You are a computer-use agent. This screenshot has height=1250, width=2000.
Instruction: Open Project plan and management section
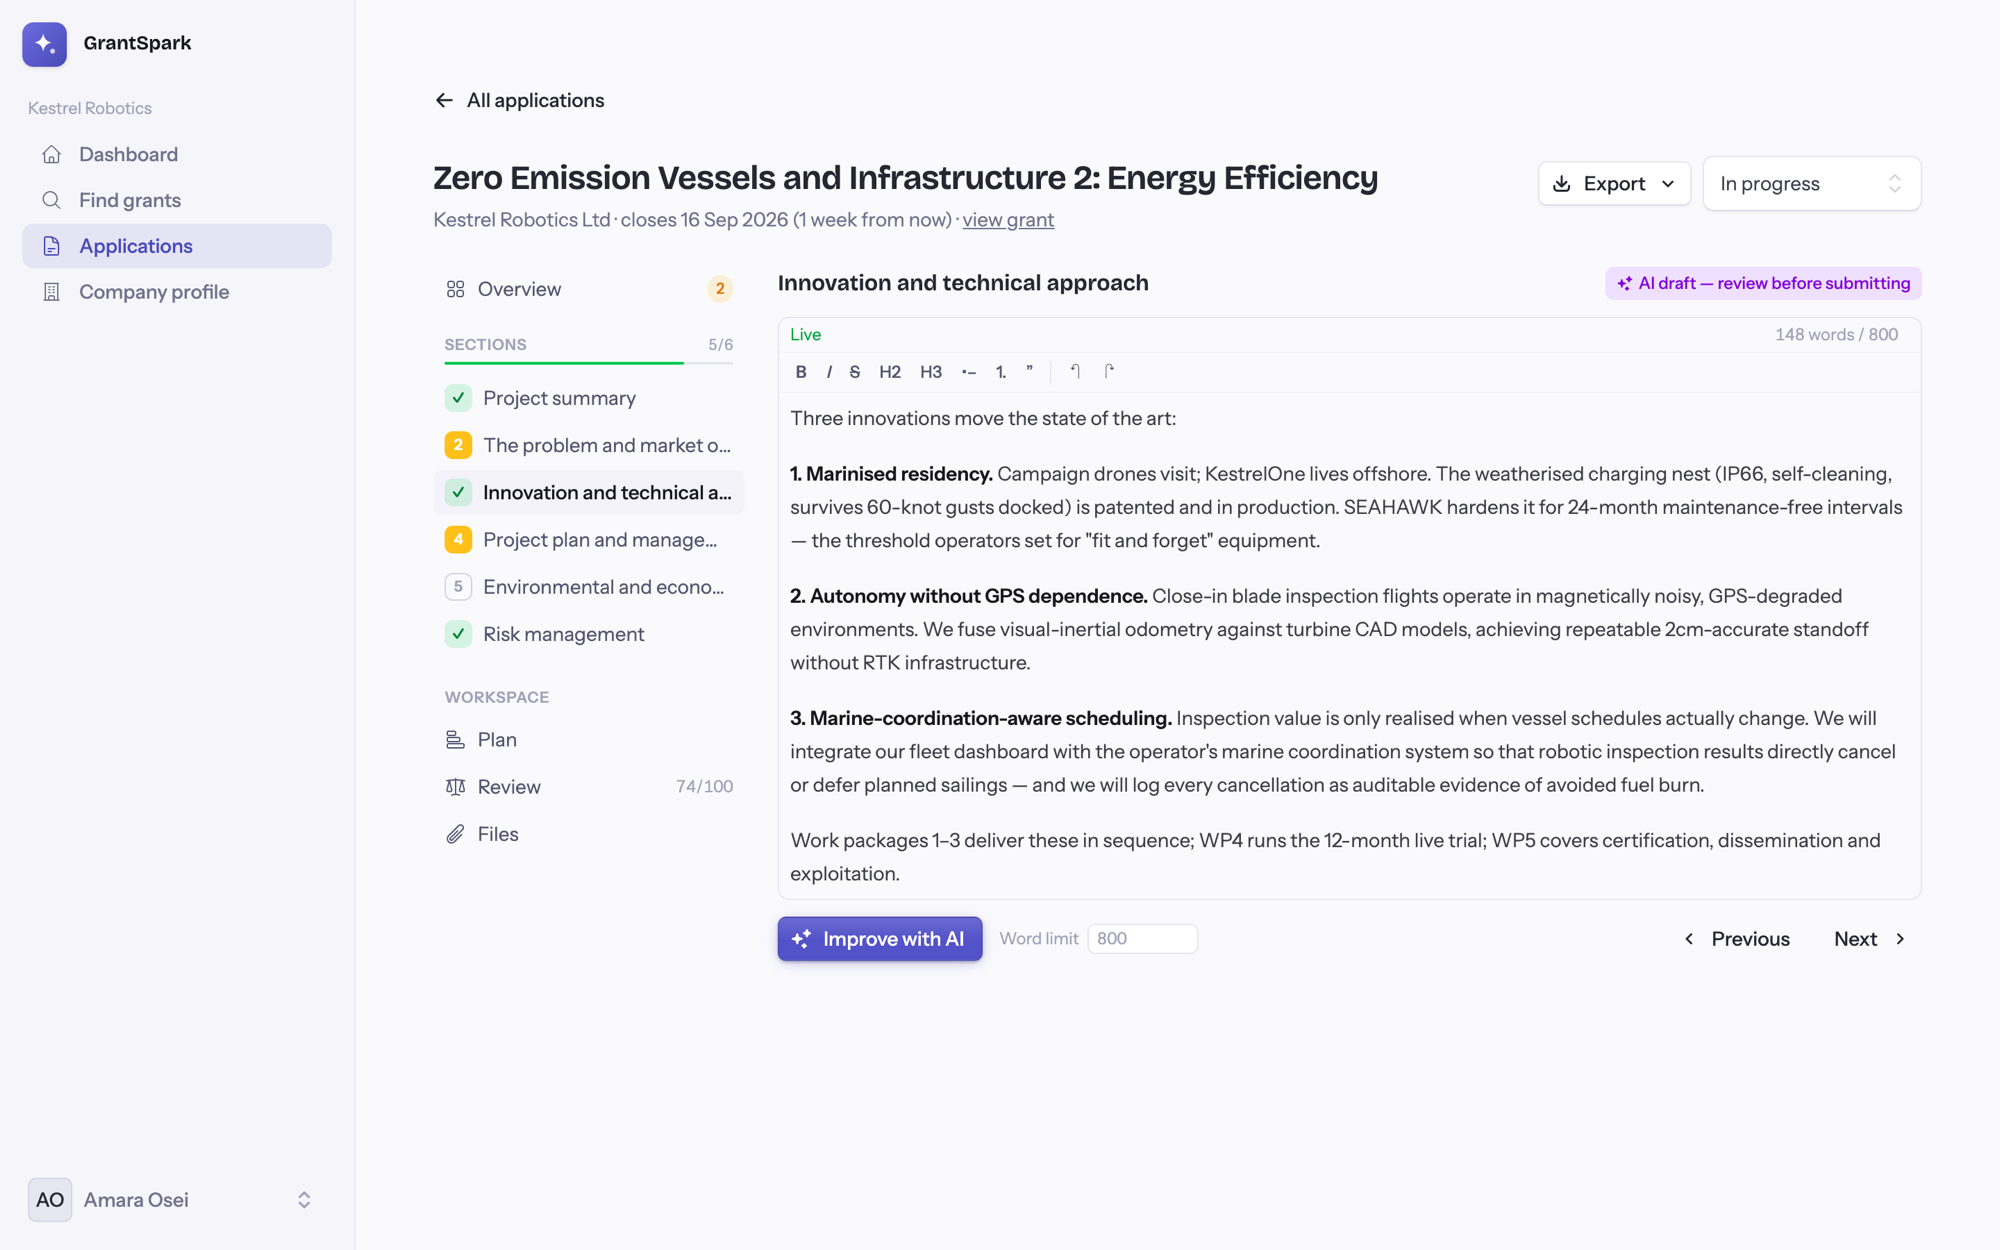589,540
